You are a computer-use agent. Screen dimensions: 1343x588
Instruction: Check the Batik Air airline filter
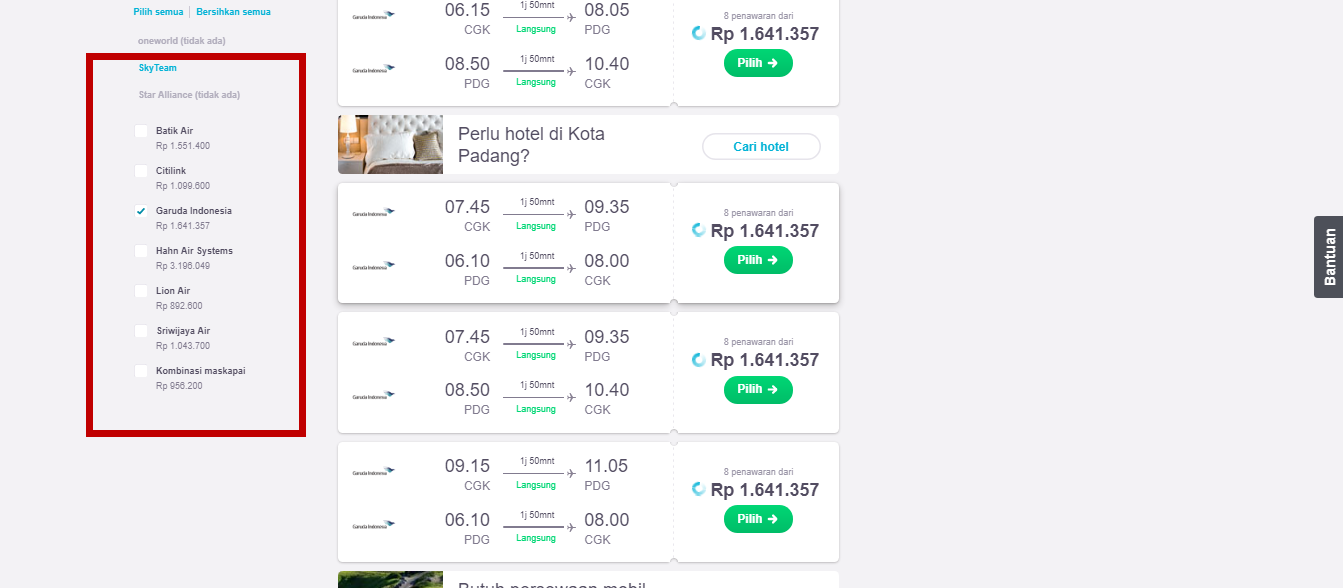point(141,131)
